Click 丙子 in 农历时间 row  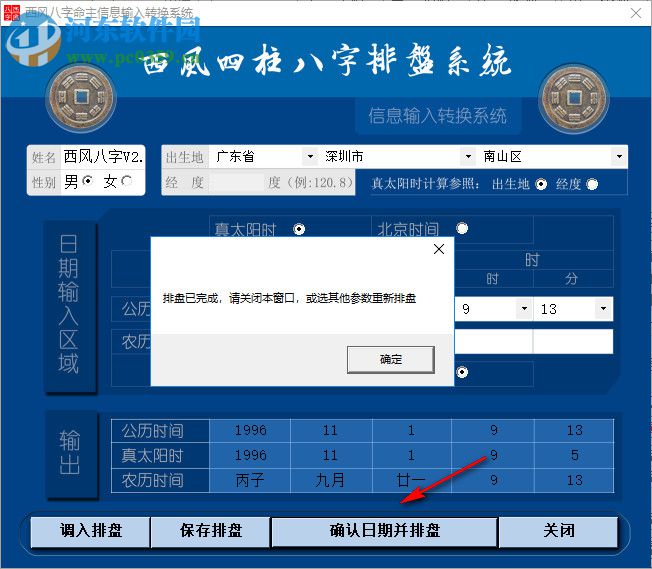[250, 480]
